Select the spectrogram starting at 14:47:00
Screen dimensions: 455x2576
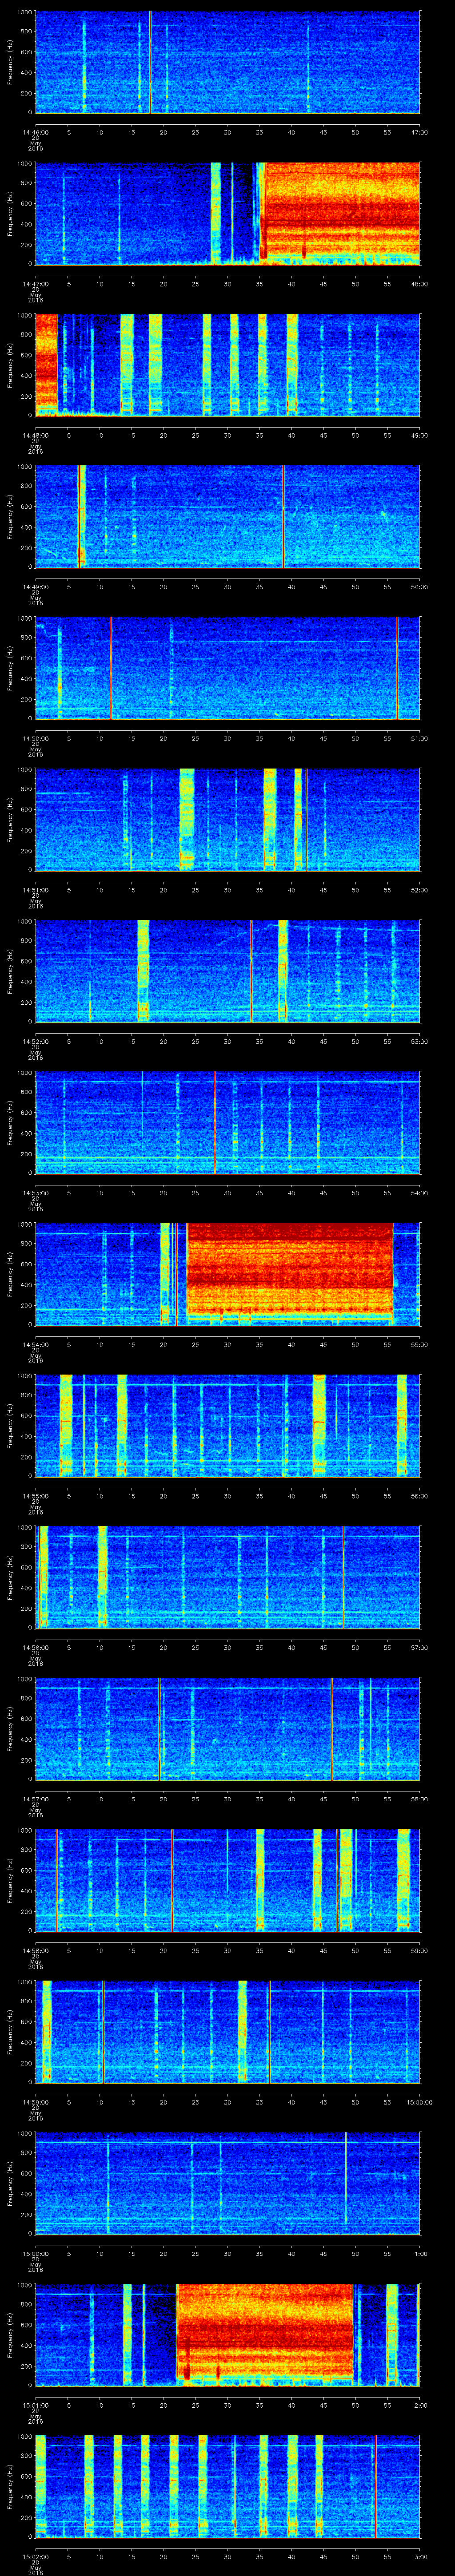pyautogui.click(x=227, y=213)
